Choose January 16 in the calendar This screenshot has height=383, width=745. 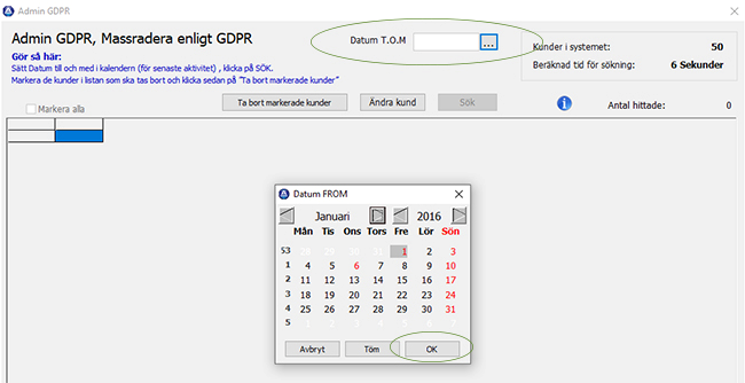point(427,280)
